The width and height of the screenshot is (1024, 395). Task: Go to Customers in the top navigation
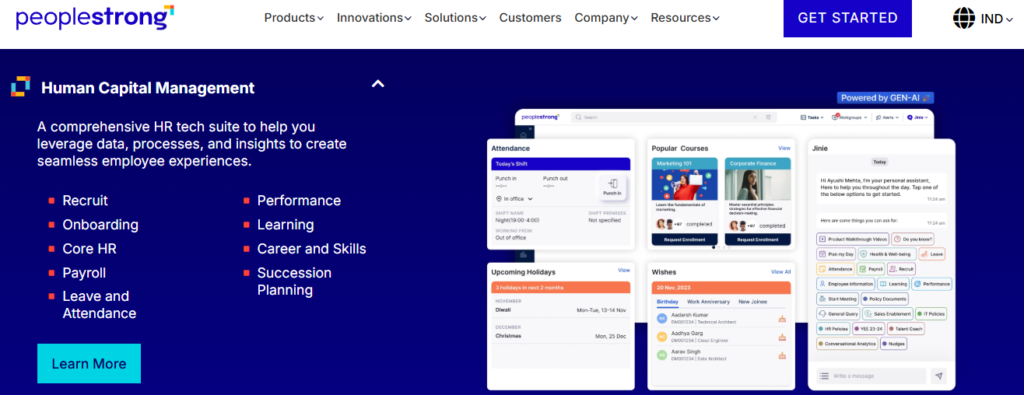[x=530, y=18]
